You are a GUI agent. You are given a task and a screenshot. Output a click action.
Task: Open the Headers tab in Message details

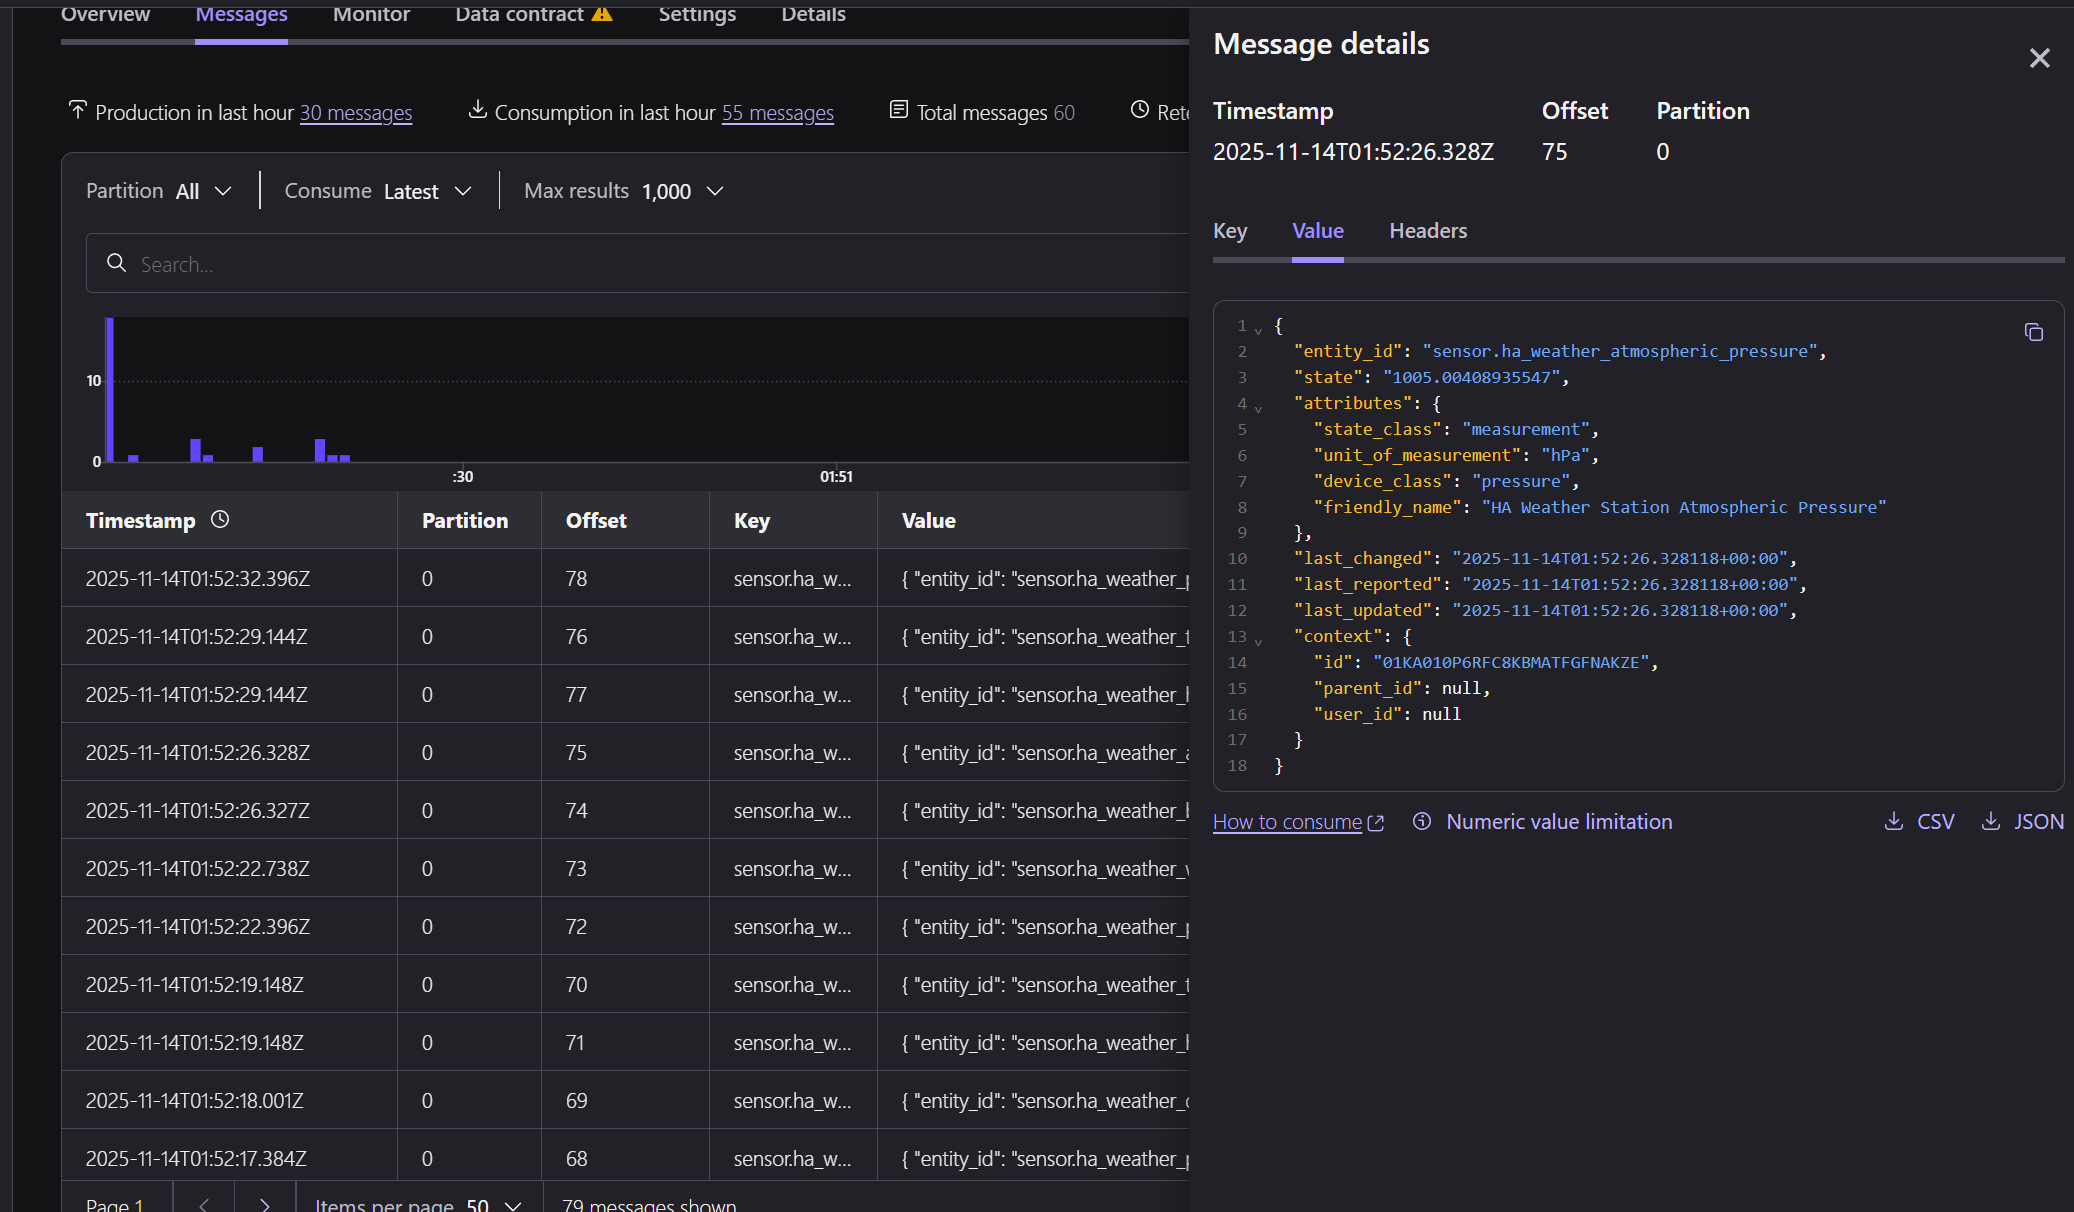pos(1428,231)
